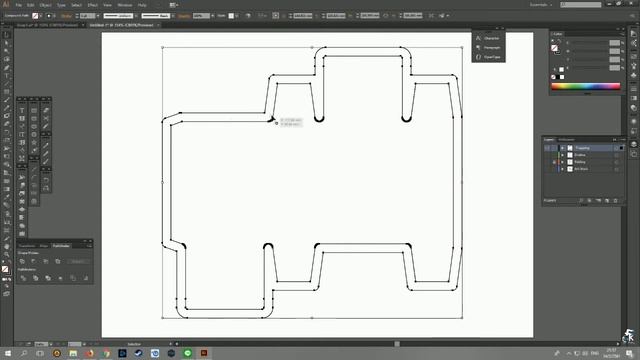Pick the Rectangle tool in floating shapes panel
The width and height of the screenshot is (640, 360).
pos(34,110)
